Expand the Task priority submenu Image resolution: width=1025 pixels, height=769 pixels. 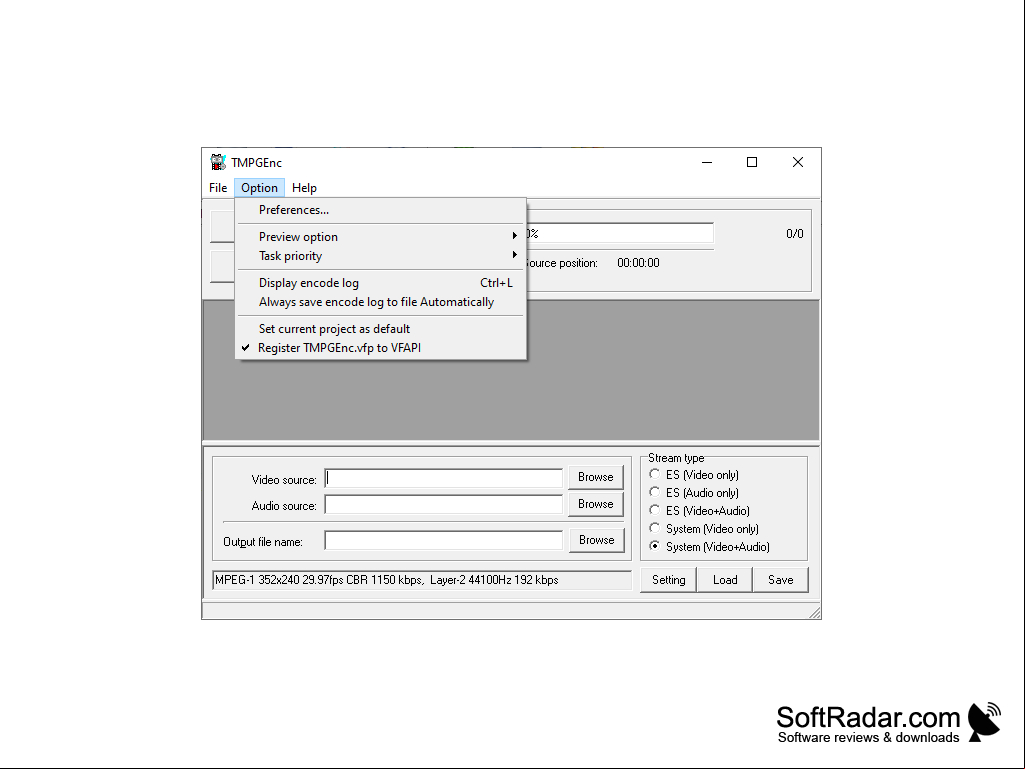[380, 256]
